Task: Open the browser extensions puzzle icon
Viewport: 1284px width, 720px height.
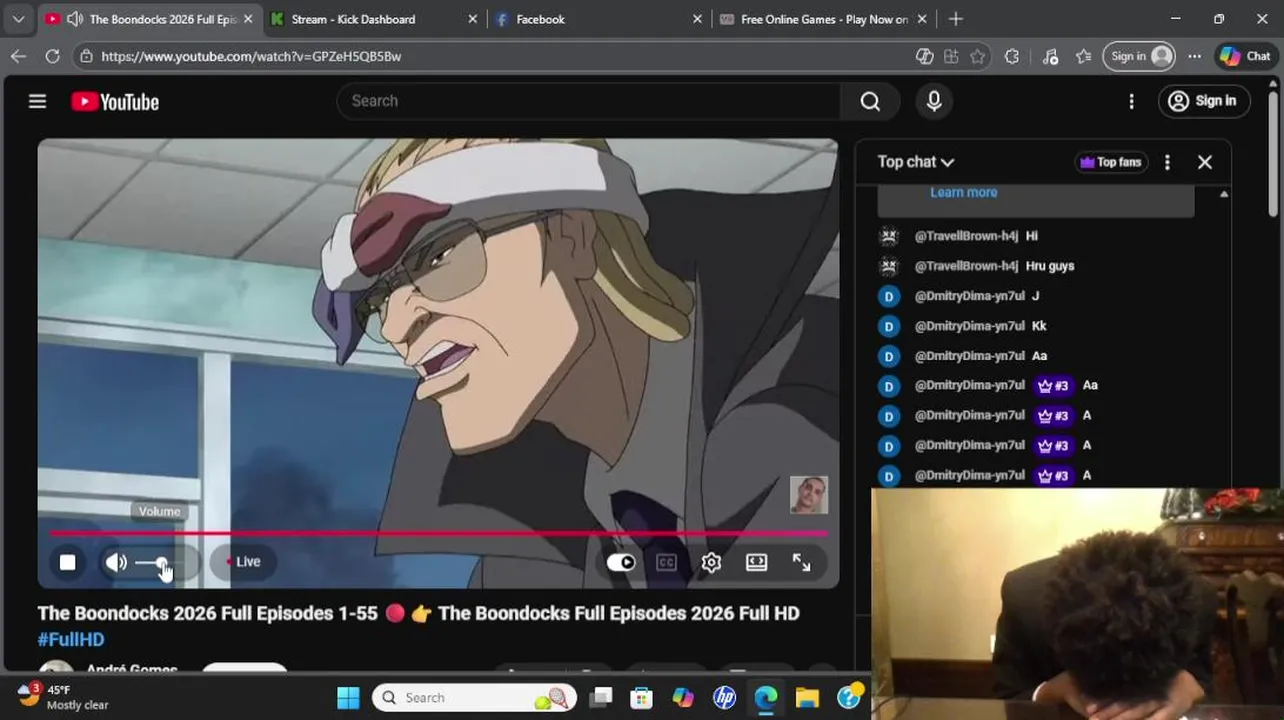Action: point(1012,56)
